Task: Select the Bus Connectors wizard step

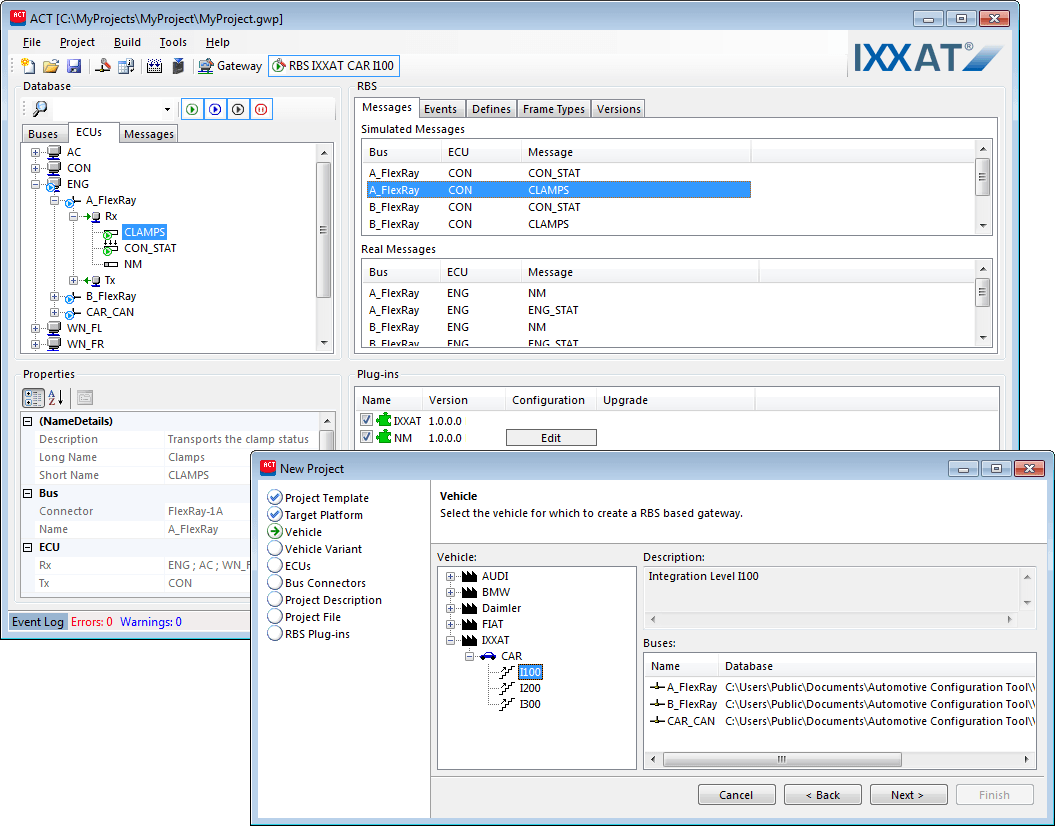Action: [x=317, y=583]
